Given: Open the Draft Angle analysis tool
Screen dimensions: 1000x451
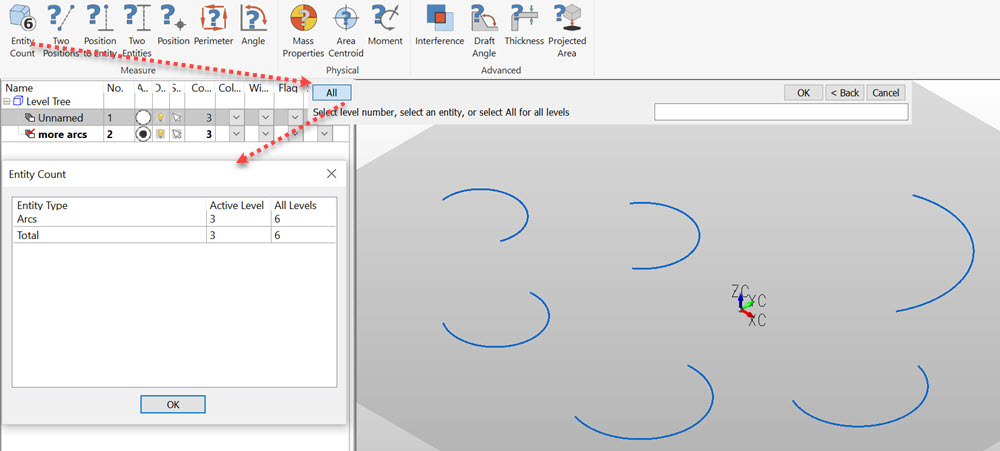Looking at the screenshot, I should click(484, 31).
